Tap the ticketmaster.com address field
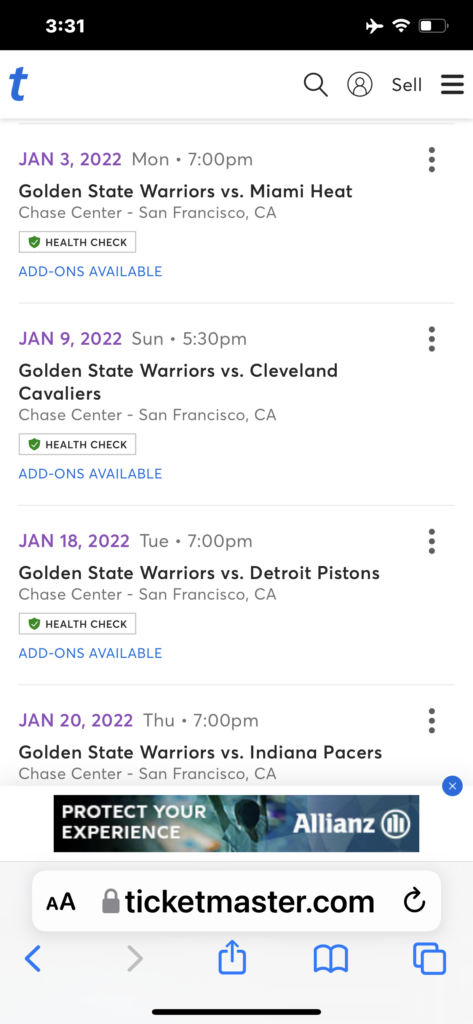This screenshot has width=473, height=1024. click(236, 901)
